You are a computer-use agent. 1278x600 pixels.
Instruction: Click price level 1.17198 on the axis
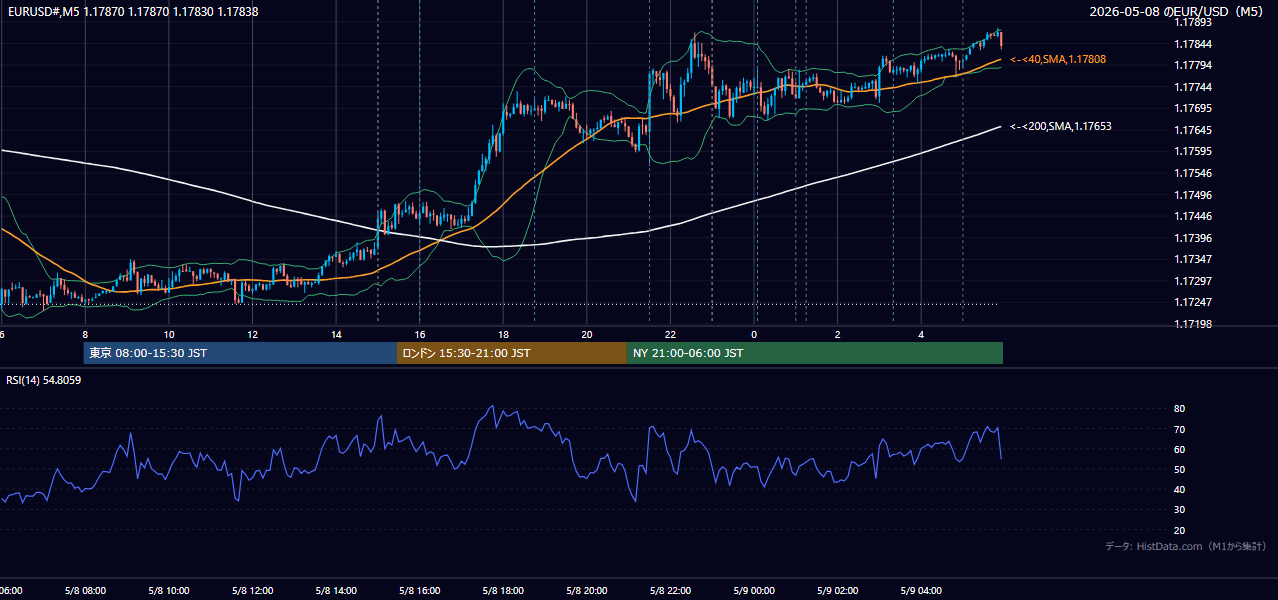(1193, 324)
